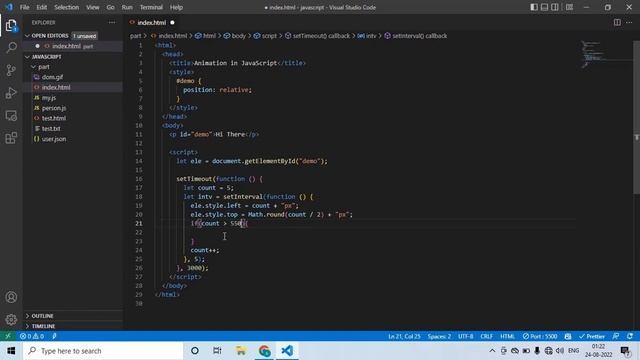Open File Explorer from the taskbar
640x360 pixels.
pos(241,351)
